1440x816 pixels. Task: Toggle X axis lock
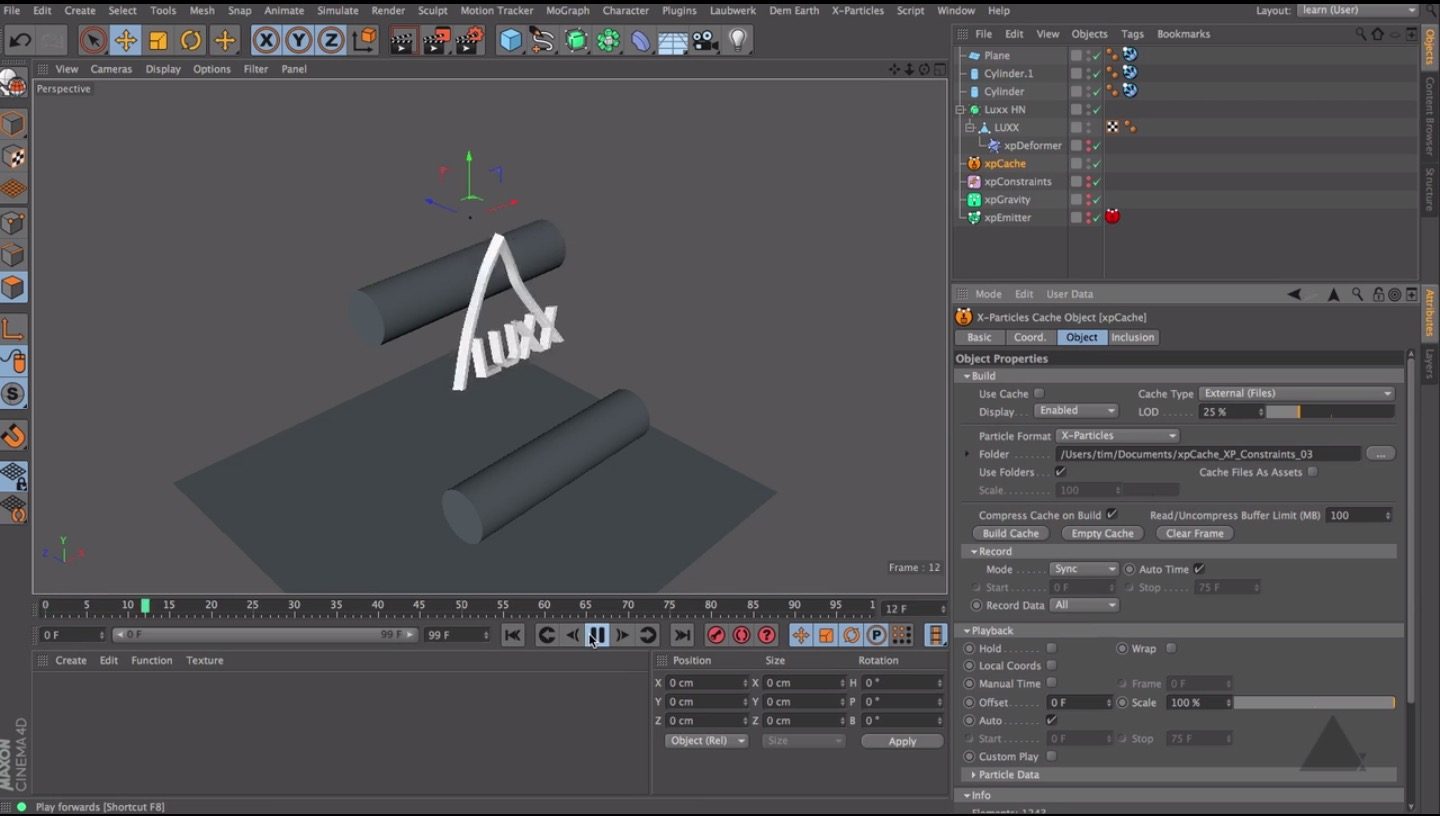point(265,41)
